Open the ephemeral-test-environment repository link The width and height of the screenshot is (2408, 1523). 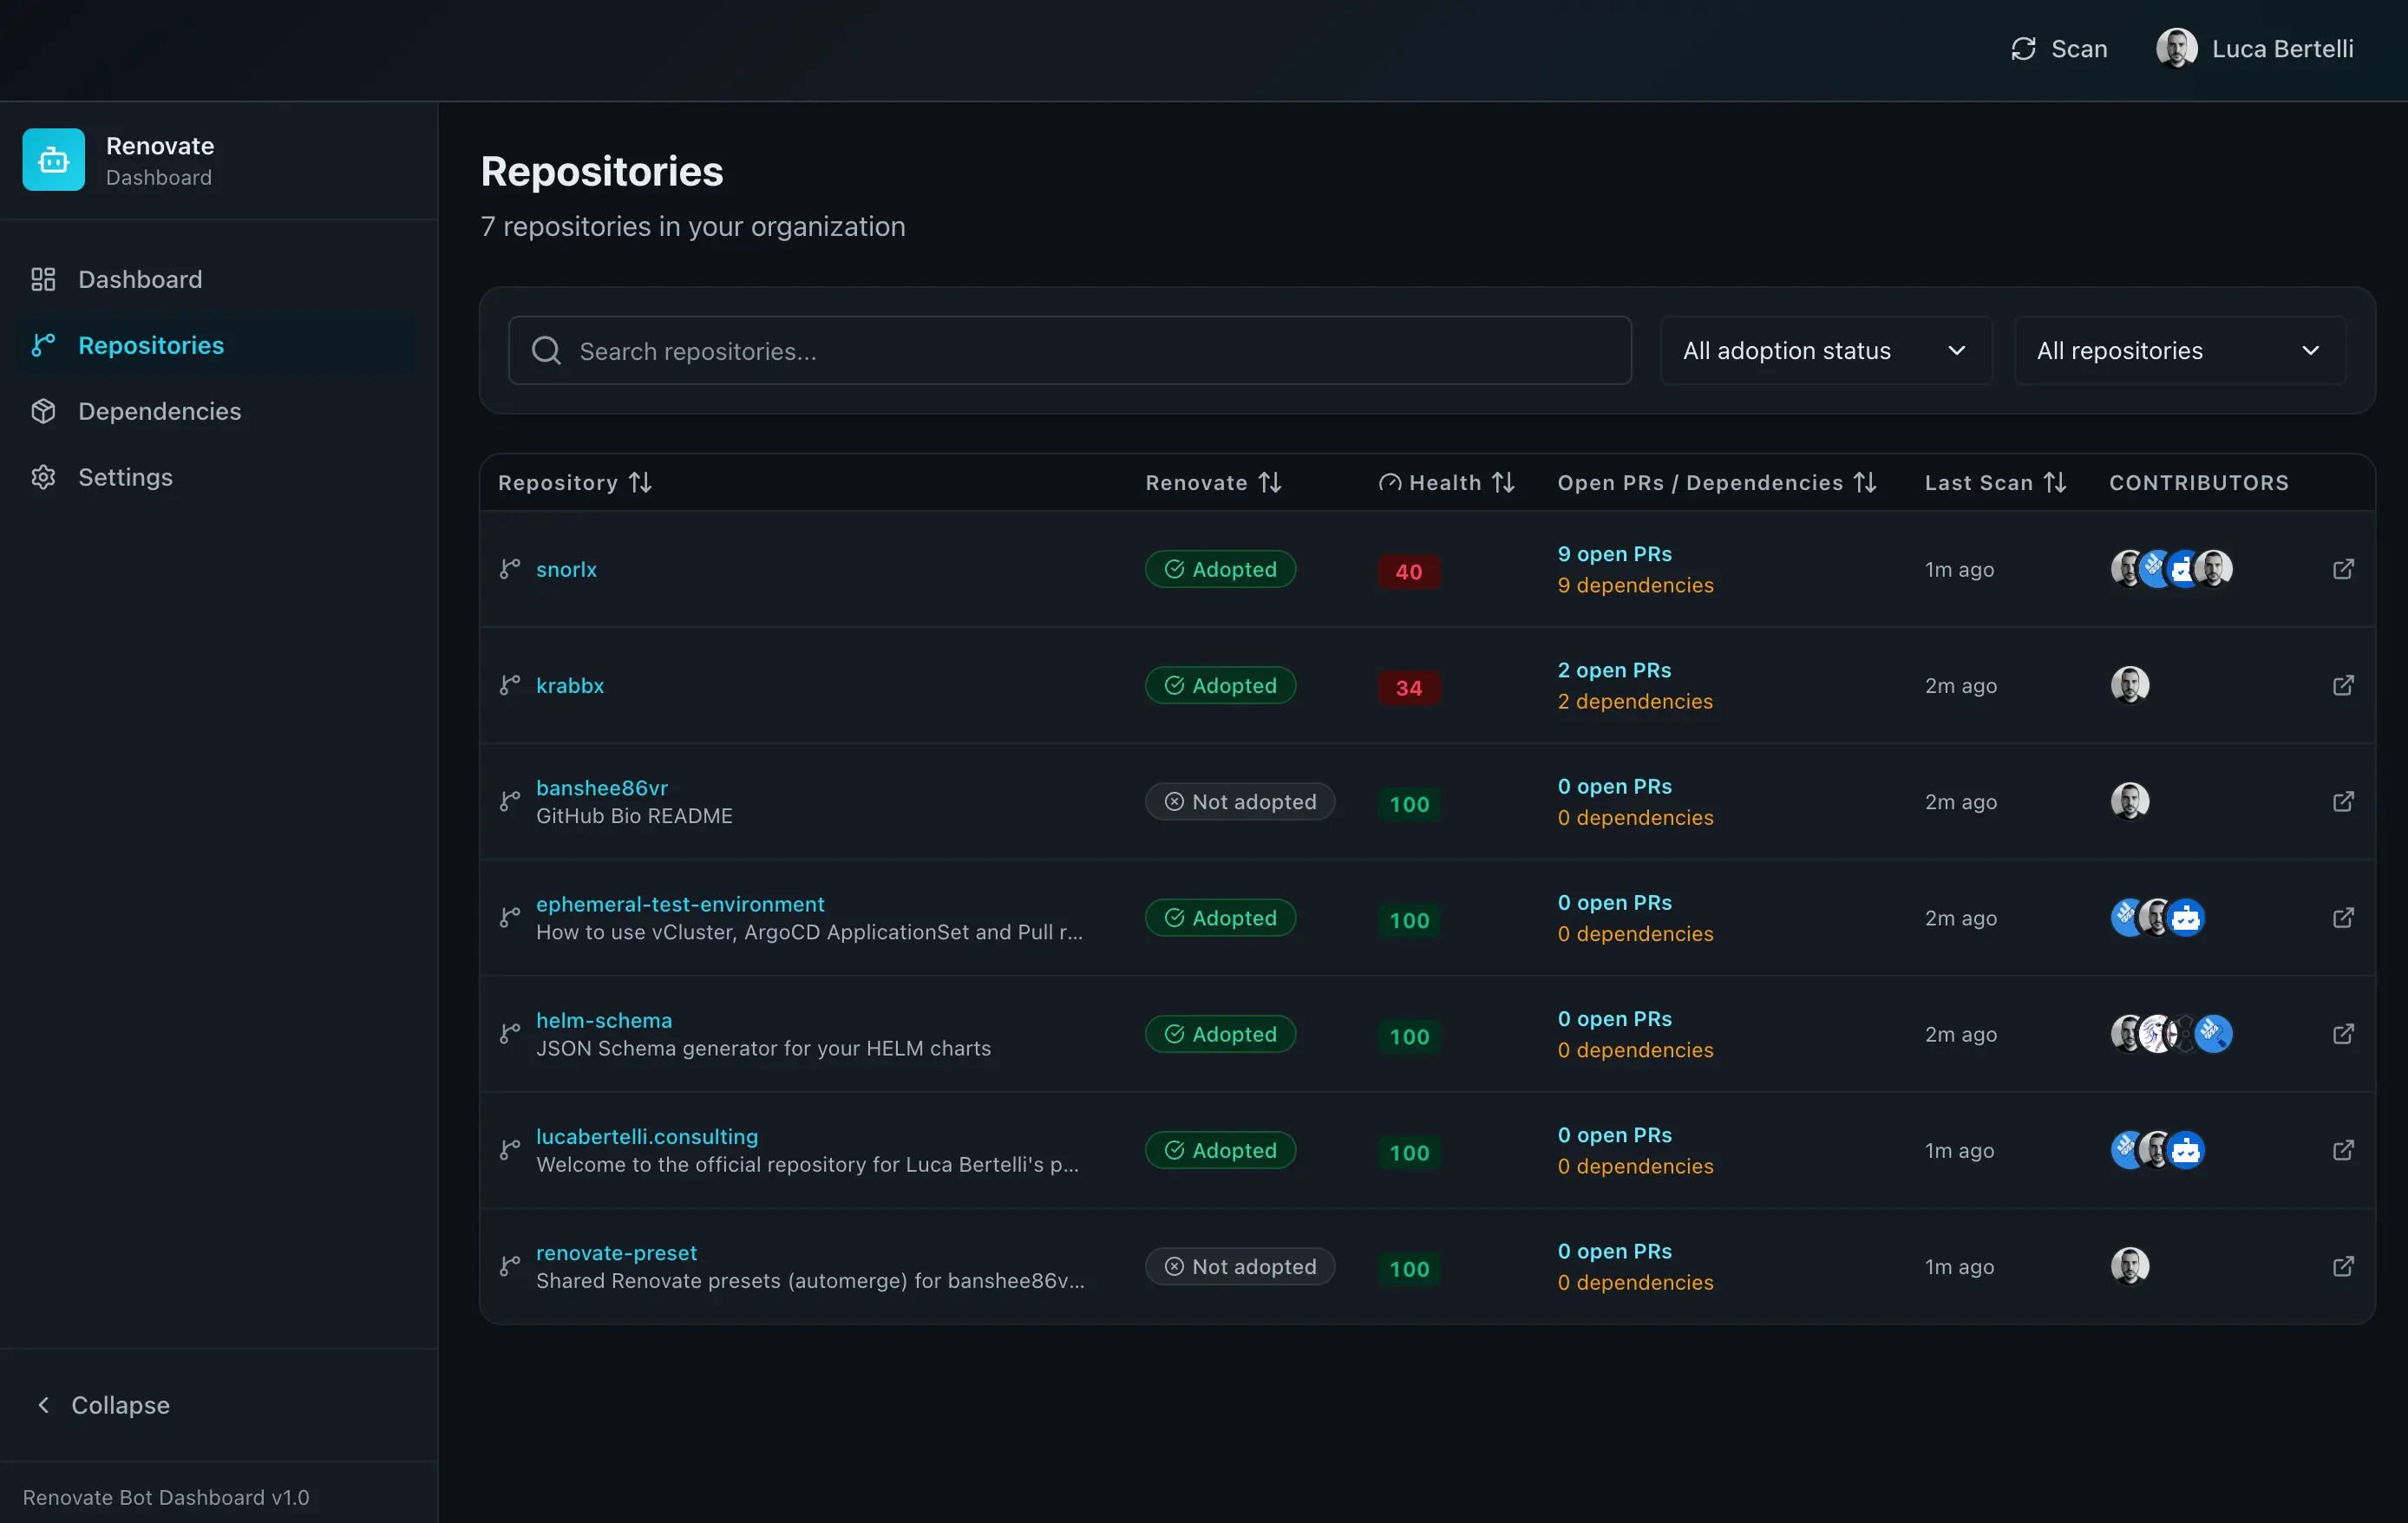pyautogui.click(x=680, y=904)
